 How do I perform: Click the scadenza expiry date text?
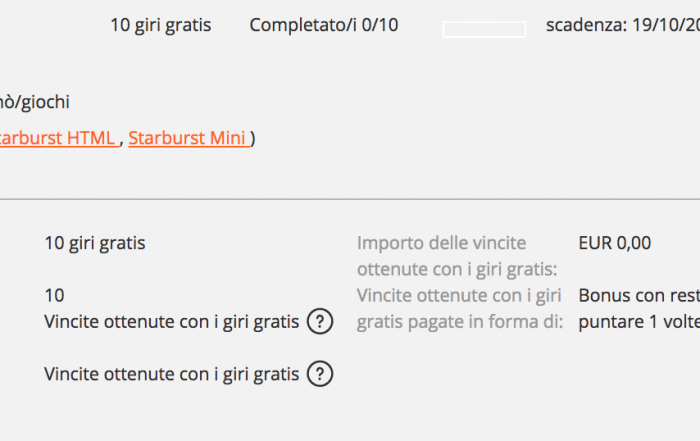623,25
